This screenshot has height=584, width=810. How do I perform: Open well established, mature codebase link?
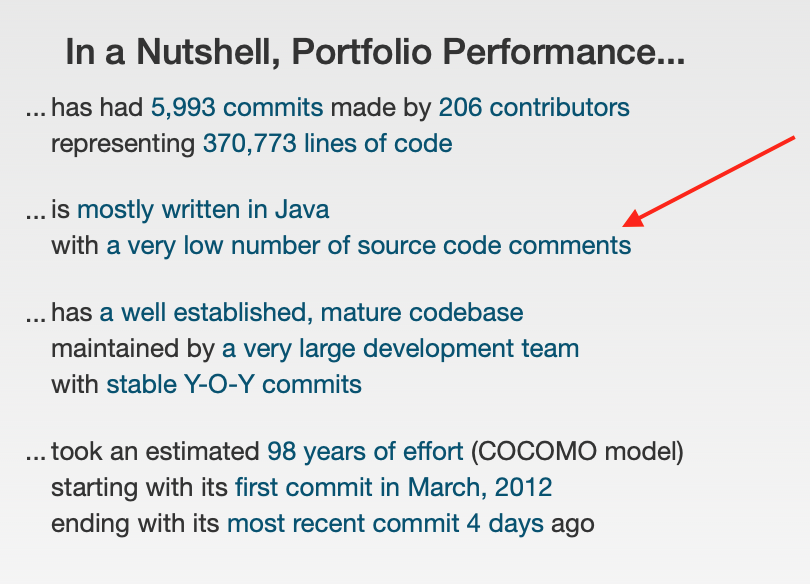311,313
